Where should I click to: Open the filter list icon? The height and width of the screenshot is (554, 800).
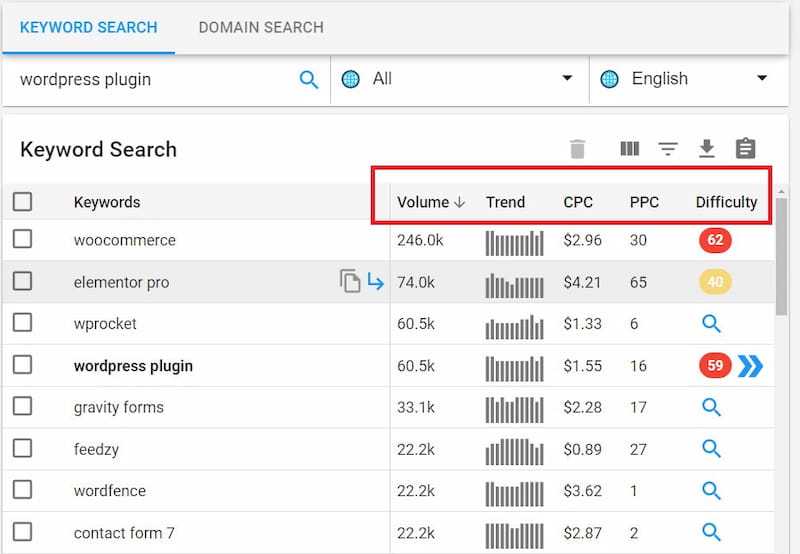(x=668, y=148)
